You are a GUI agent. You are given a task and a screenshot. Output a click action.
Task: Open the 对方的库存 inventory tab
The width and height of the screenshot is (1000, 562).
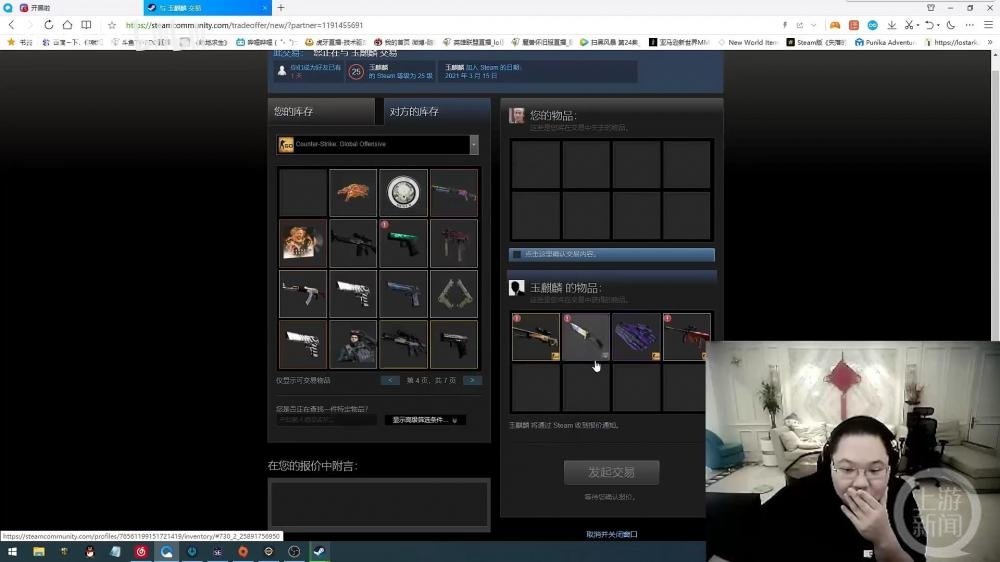(436, 112)
